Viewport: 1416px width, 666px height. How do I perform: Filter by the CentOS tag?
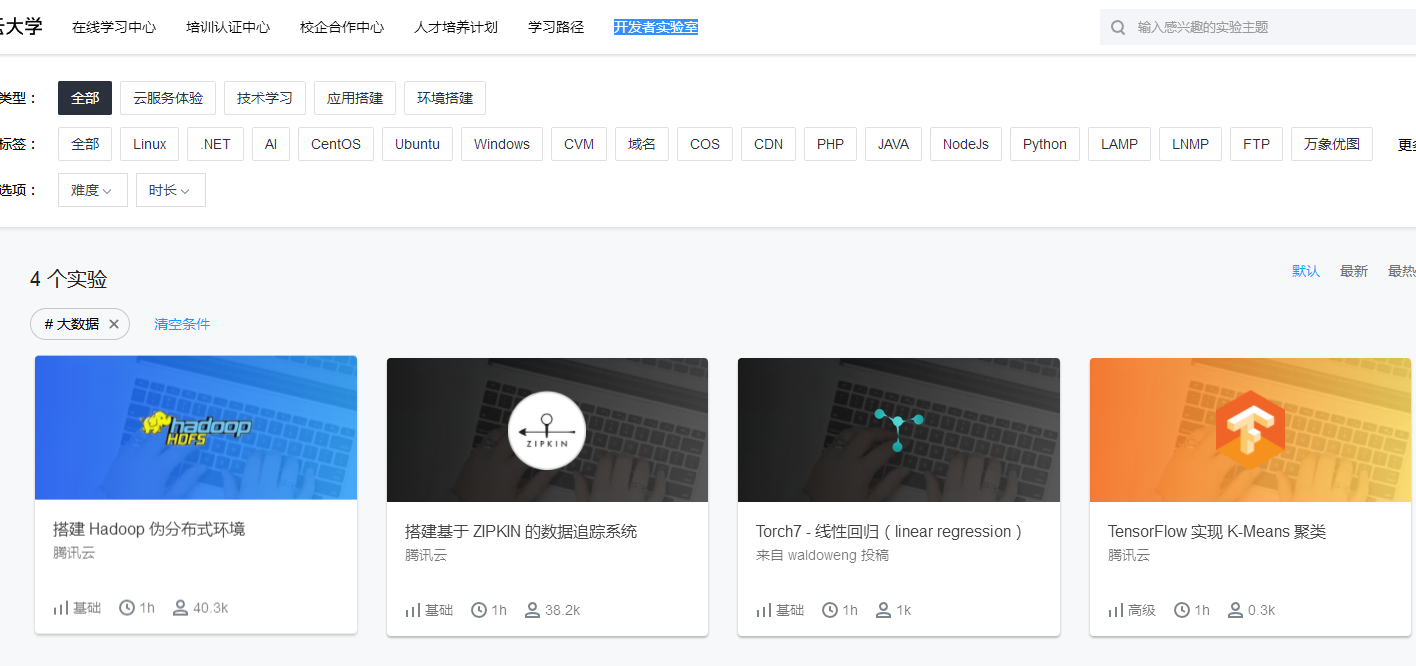336,144
